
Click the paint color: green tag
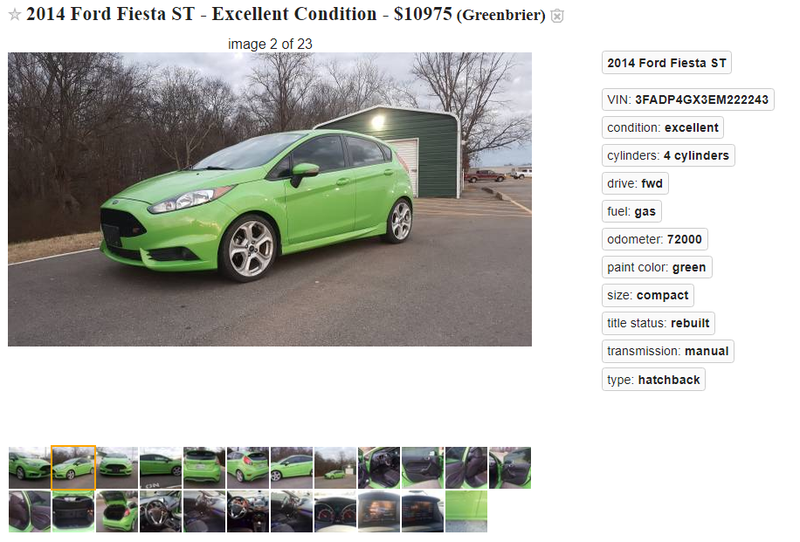point(657,267)
